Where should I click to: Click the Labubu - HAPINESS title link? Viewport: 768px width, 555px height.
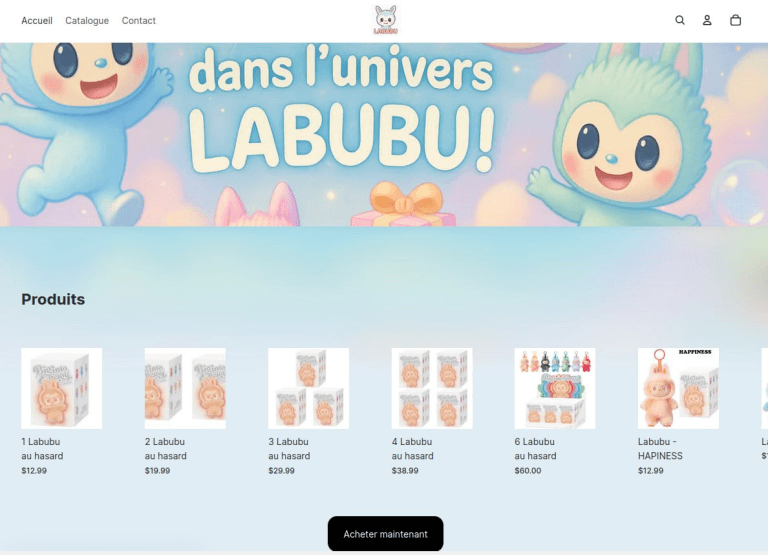(660, 449)
